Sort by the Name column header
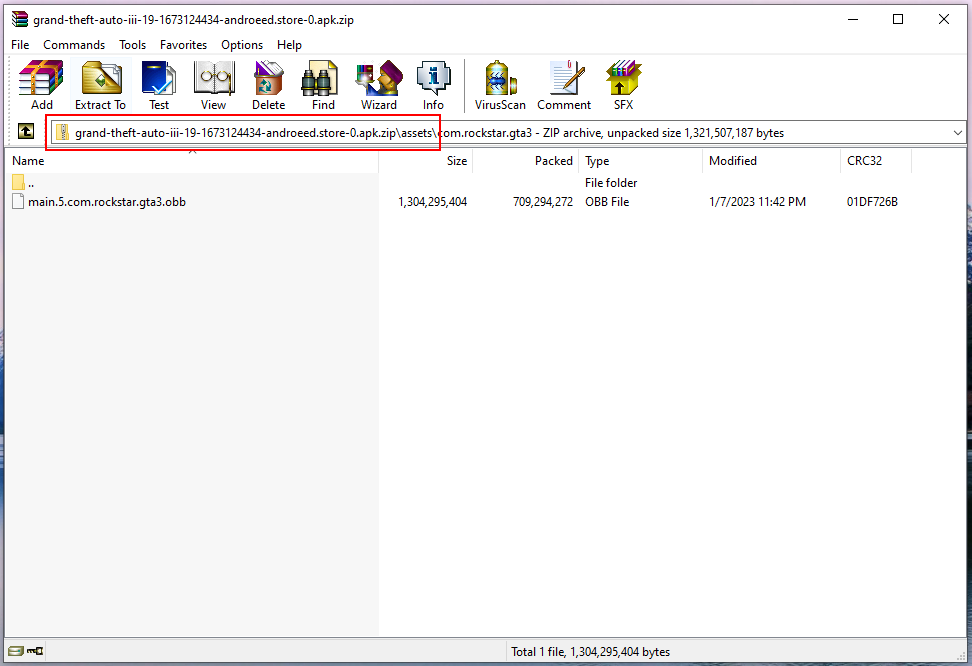Screen dimensions: 972x666 (192, 161)
